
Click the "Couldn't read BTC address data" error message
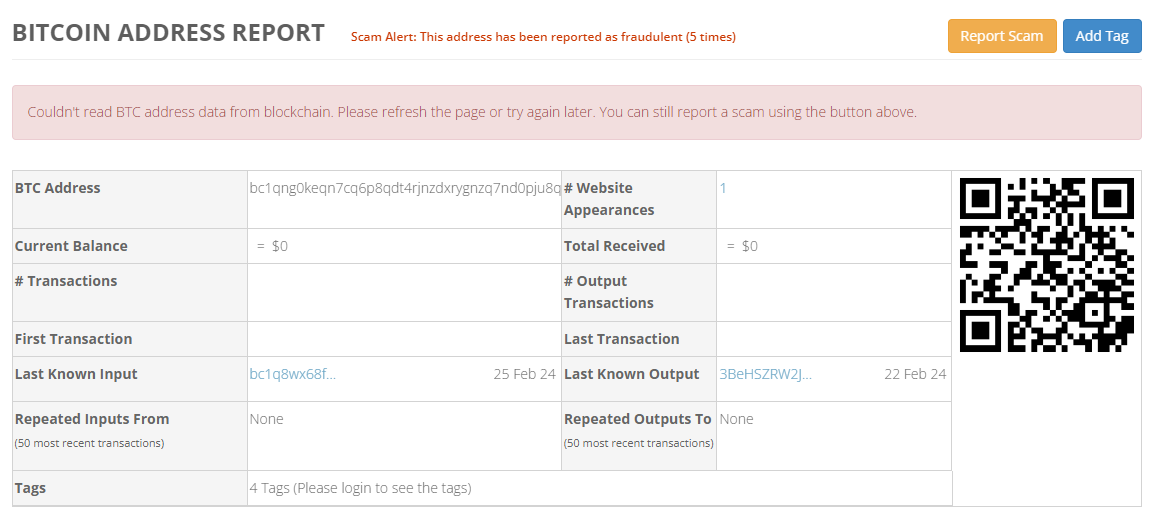(472, 112)
